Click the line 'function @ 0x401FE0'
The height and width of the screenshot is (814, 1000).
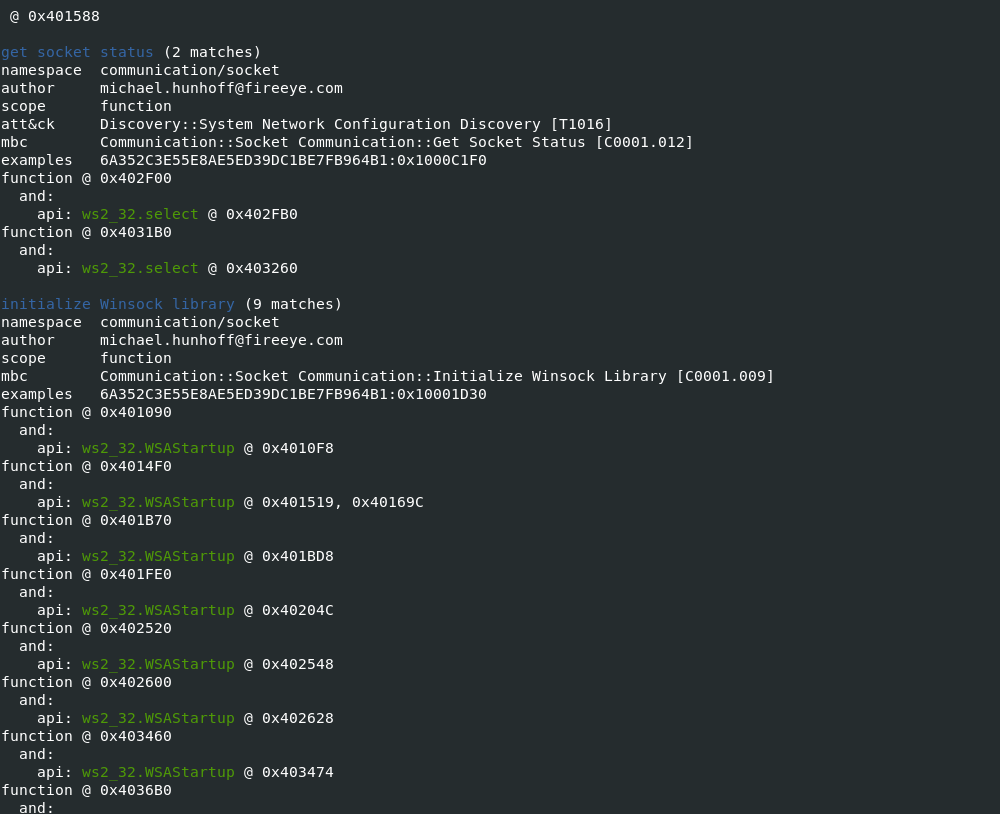point(86,575)
